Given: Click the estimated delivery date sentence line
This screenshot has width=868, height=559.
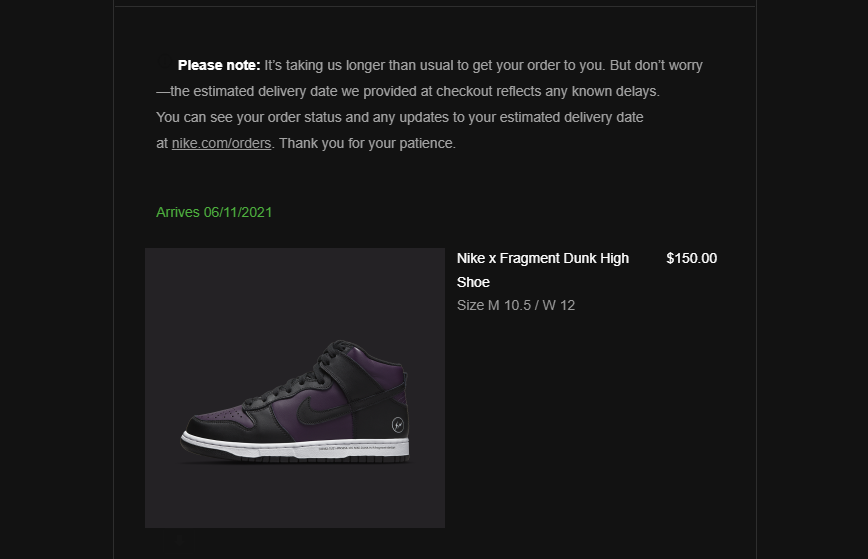Looking at the screenshot, I should [408, 91].
